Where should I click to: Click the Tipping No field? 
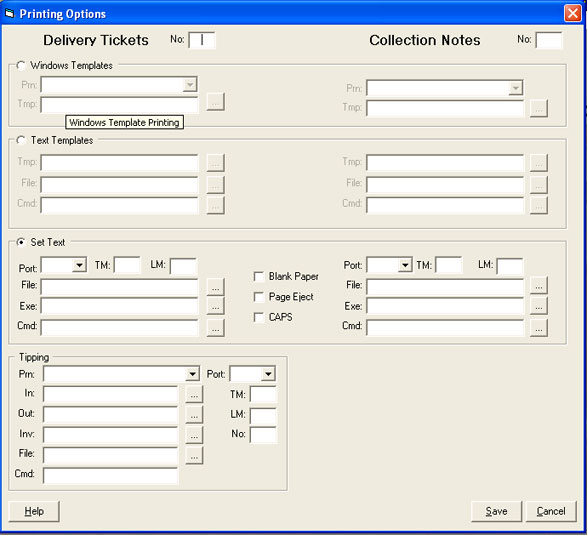click(264, 435)
